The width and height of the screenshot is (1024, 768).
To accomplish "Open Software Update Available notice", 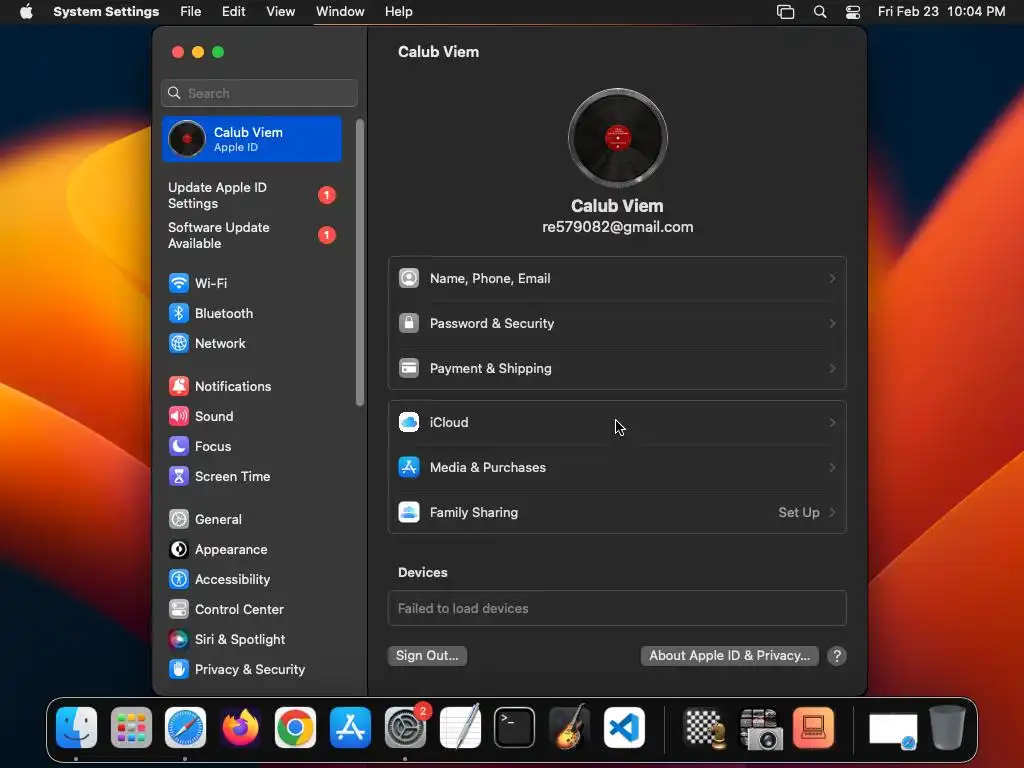I will coord(252,235).
